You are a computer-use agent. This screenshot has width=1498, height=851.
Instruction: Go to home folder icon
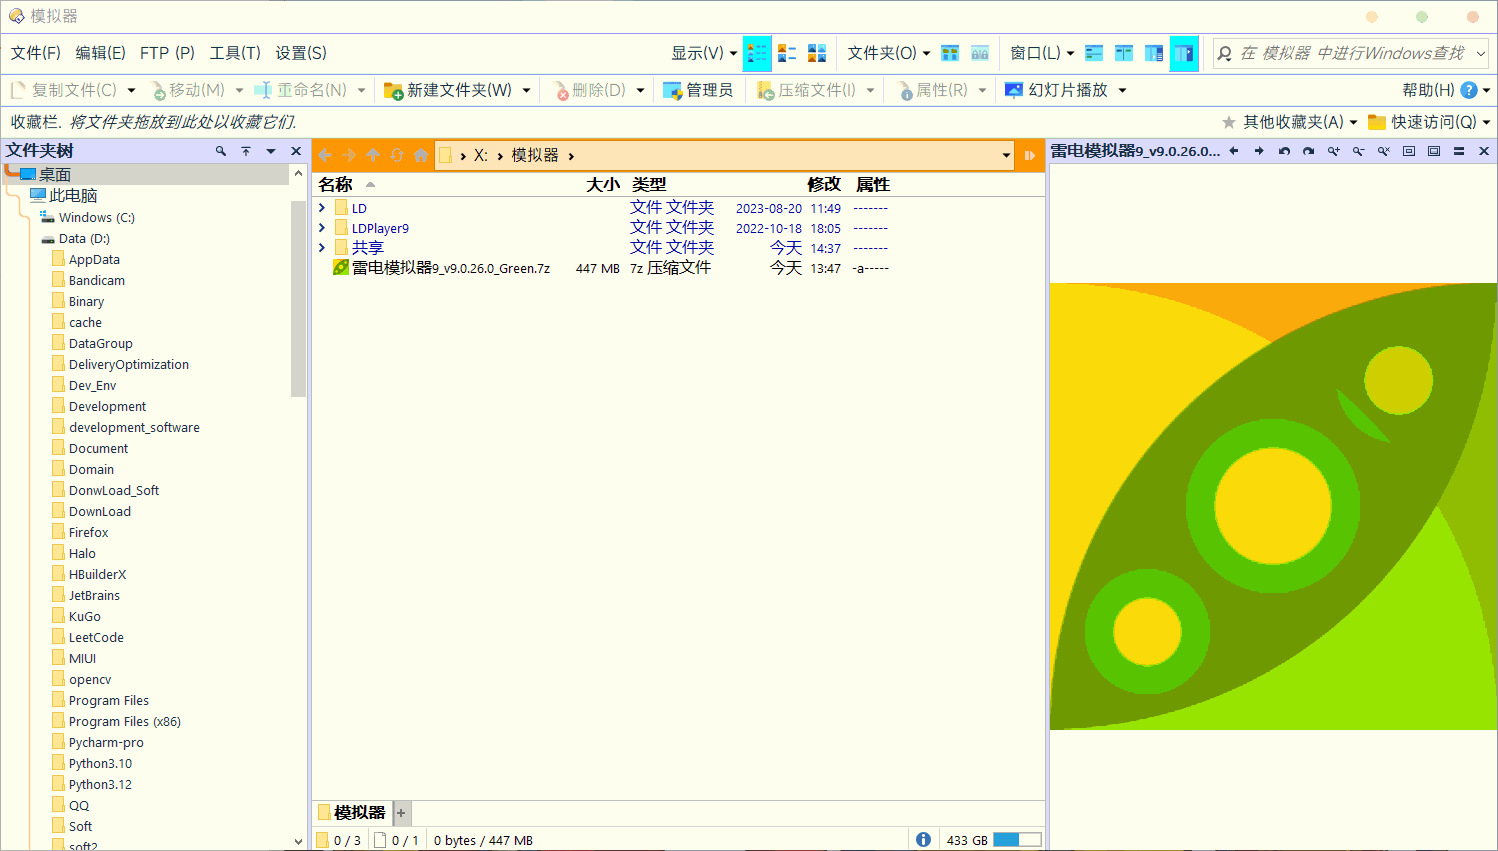tap(421, 155)
